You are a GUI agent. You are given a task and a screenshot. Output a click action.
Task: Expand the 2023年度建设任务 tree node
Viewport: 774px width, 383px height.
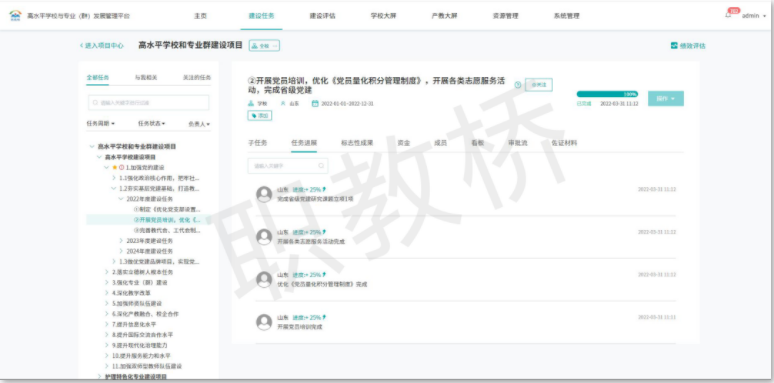click(121, 241)
